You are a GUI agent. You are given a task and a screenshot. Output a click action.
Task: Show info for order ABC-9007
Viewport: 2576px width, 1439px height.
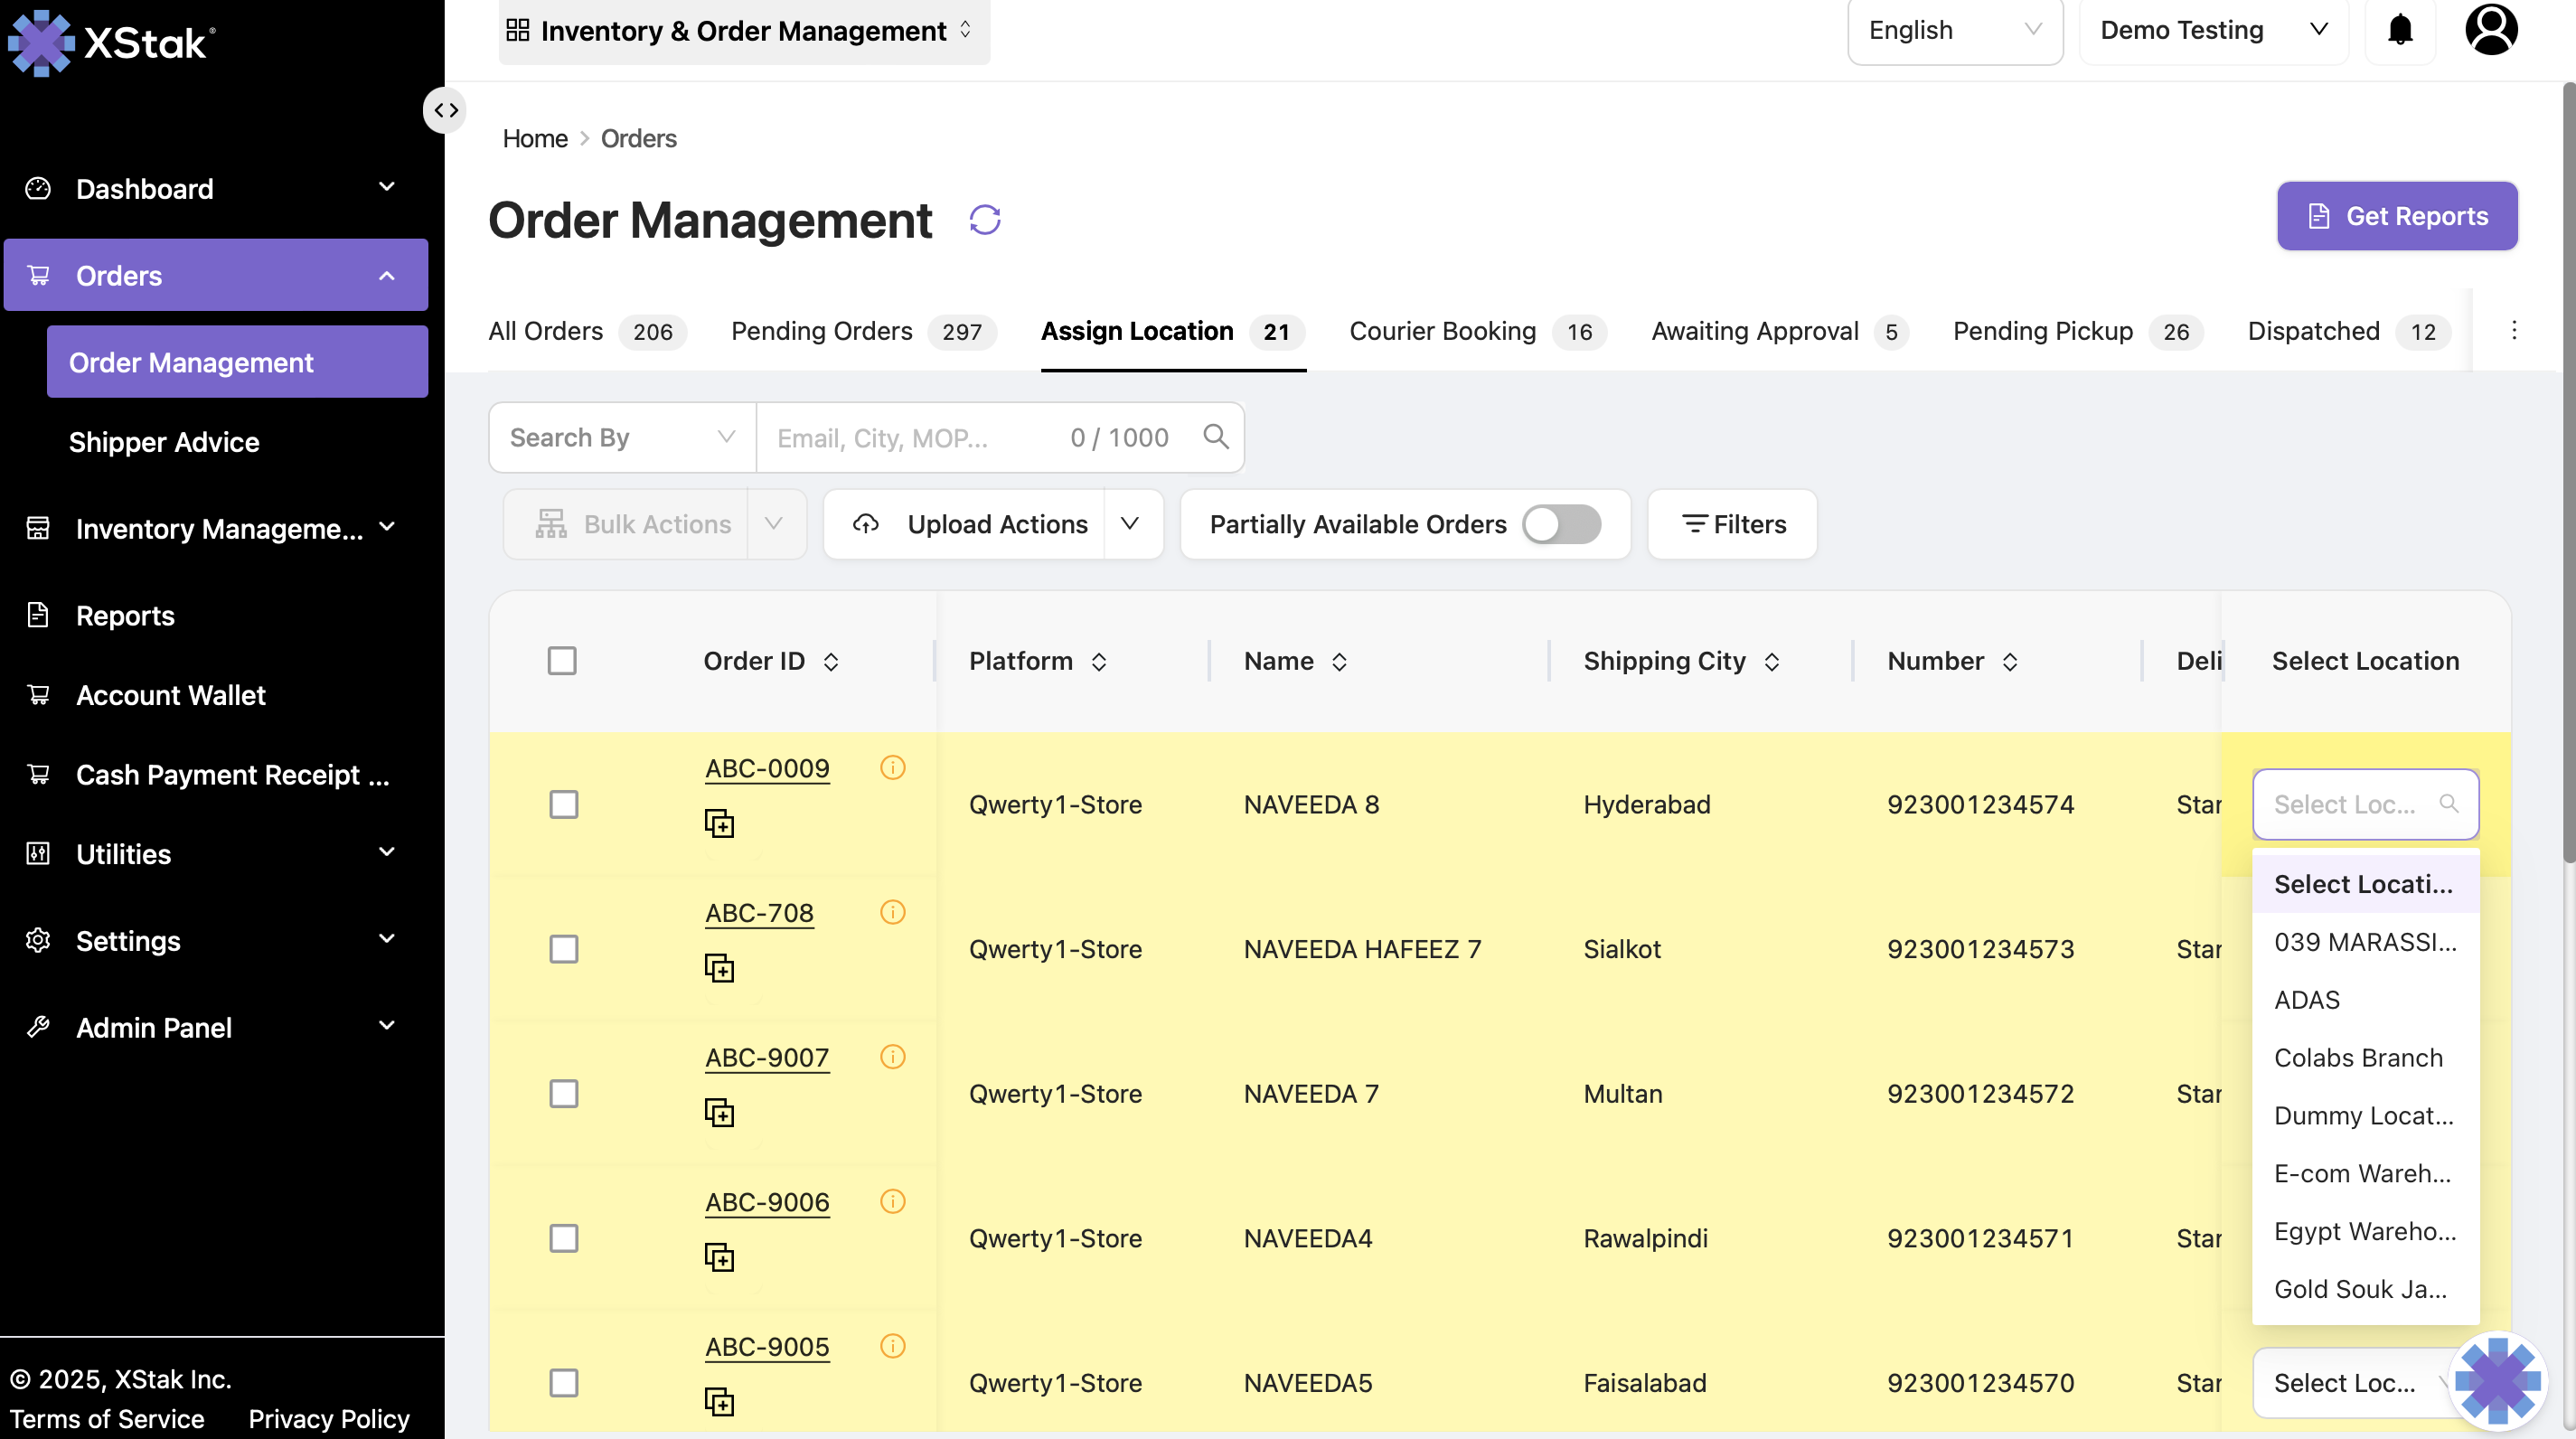tap(892, 1058)
